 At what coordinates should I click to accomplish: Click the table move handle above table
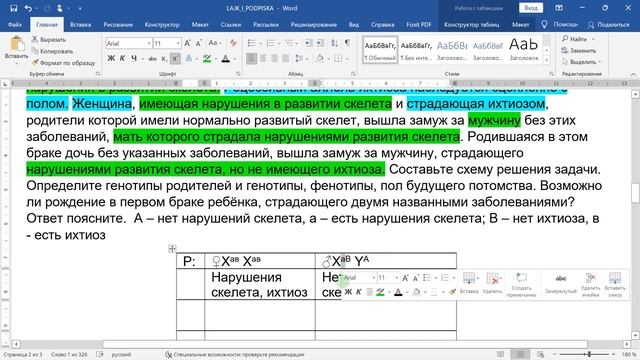click(172, 248)
